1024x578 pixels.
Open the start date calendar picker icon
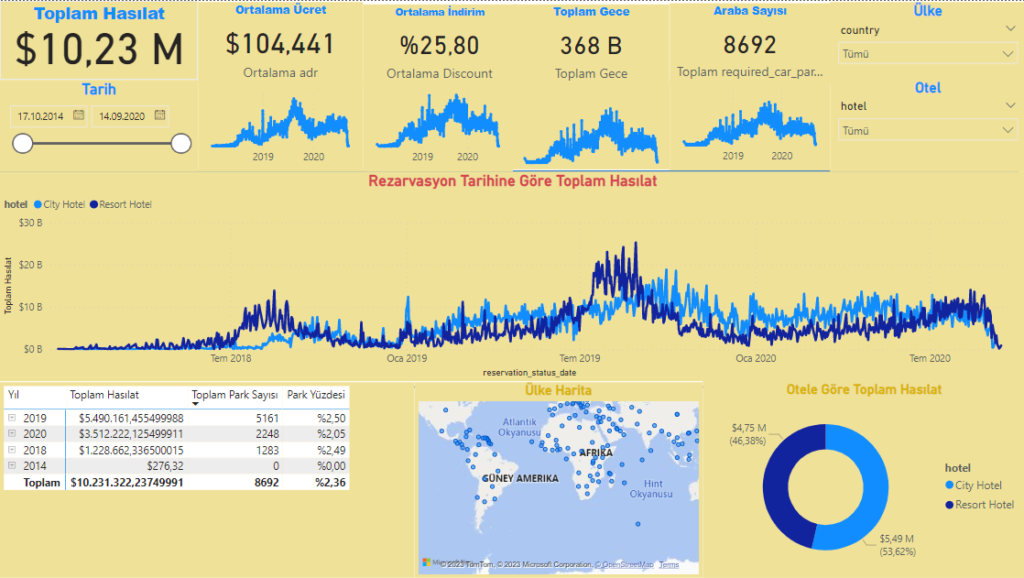(x=78, y=116)
